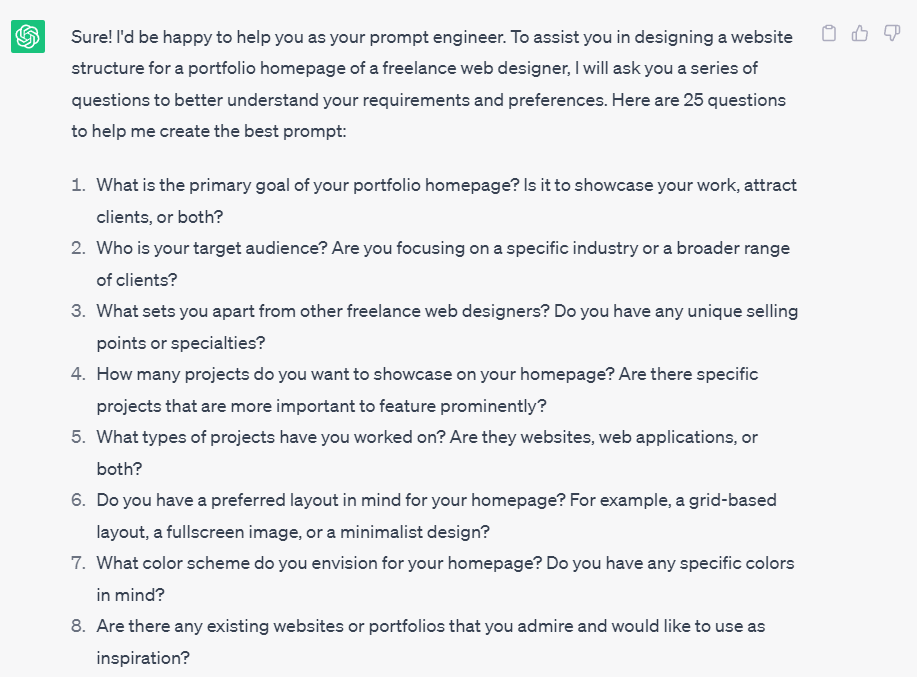Click question 1 about the primary goal
The width and height of the screenshot is (917, 677).
(x=446, y=186)
